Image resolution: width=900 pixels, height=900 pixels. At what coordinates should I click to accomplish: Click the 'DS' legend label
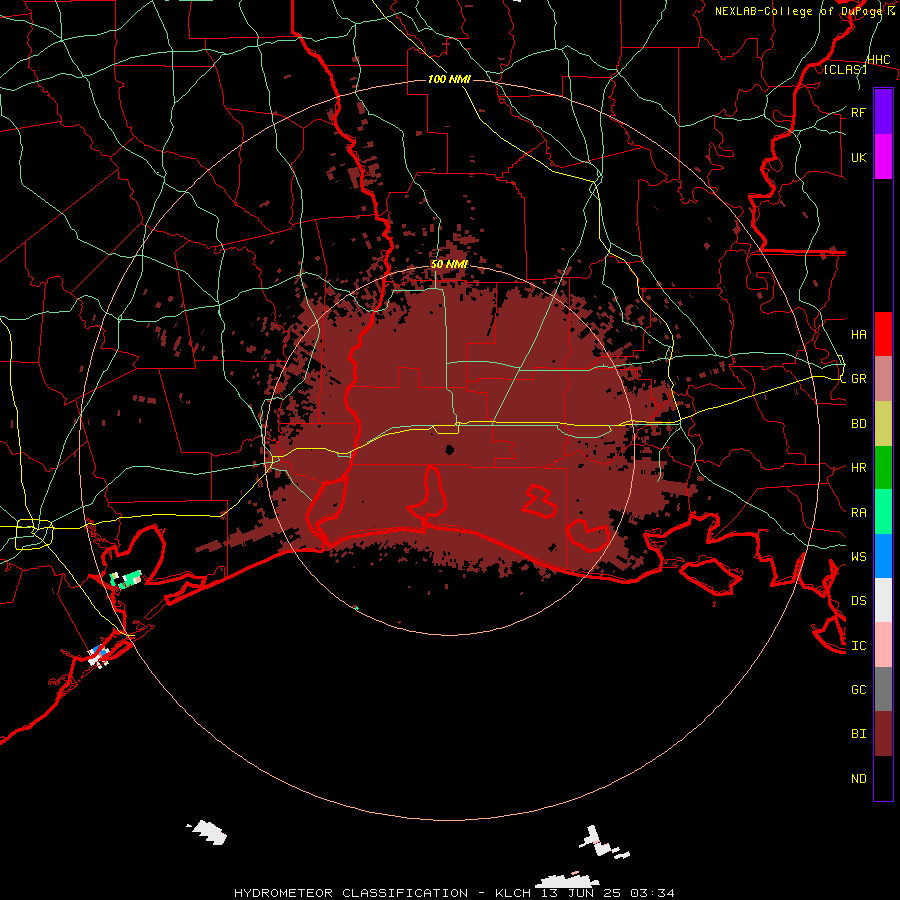859,601
